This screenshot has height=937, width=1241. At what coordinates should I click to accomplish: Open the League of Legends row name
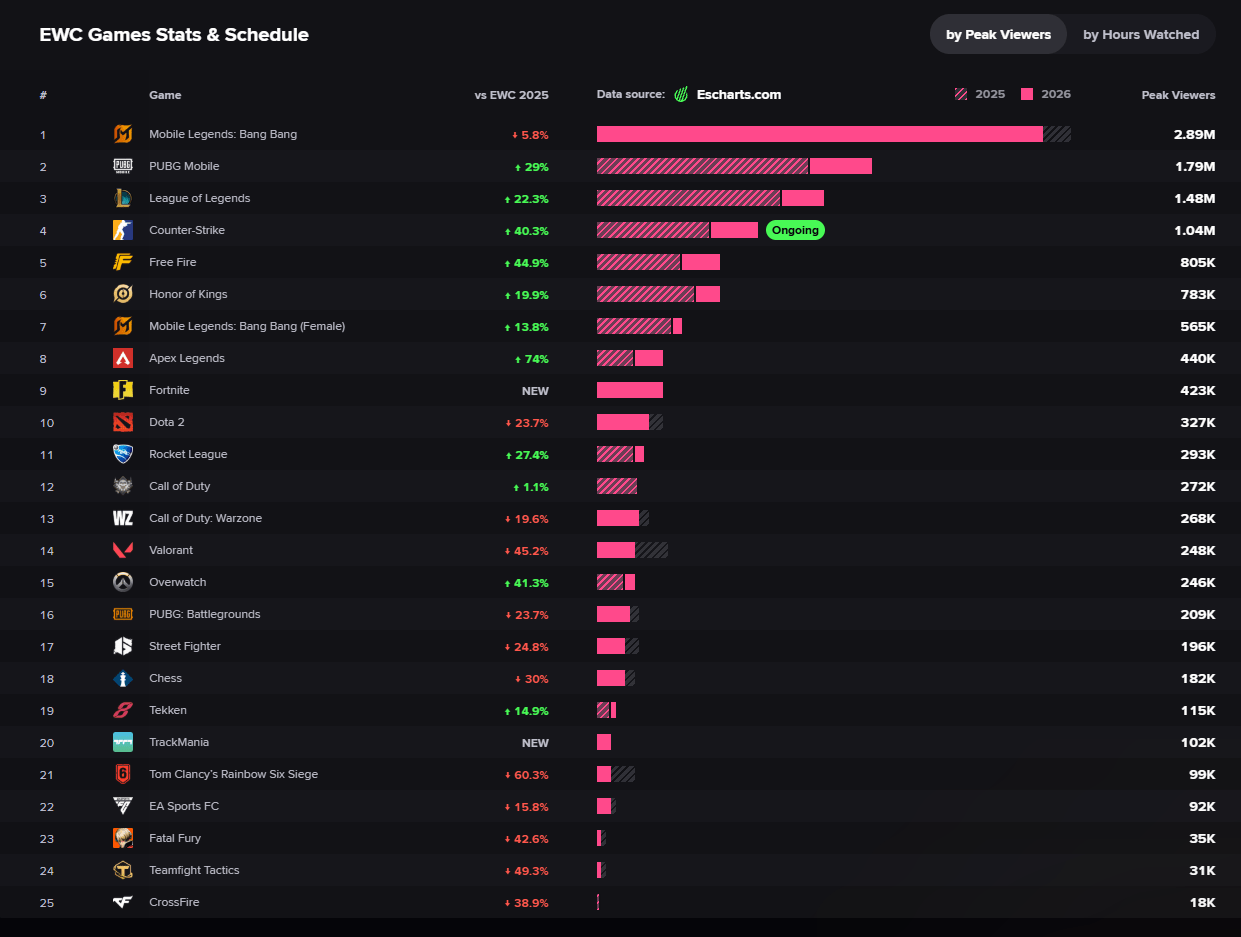coord(200,198)
